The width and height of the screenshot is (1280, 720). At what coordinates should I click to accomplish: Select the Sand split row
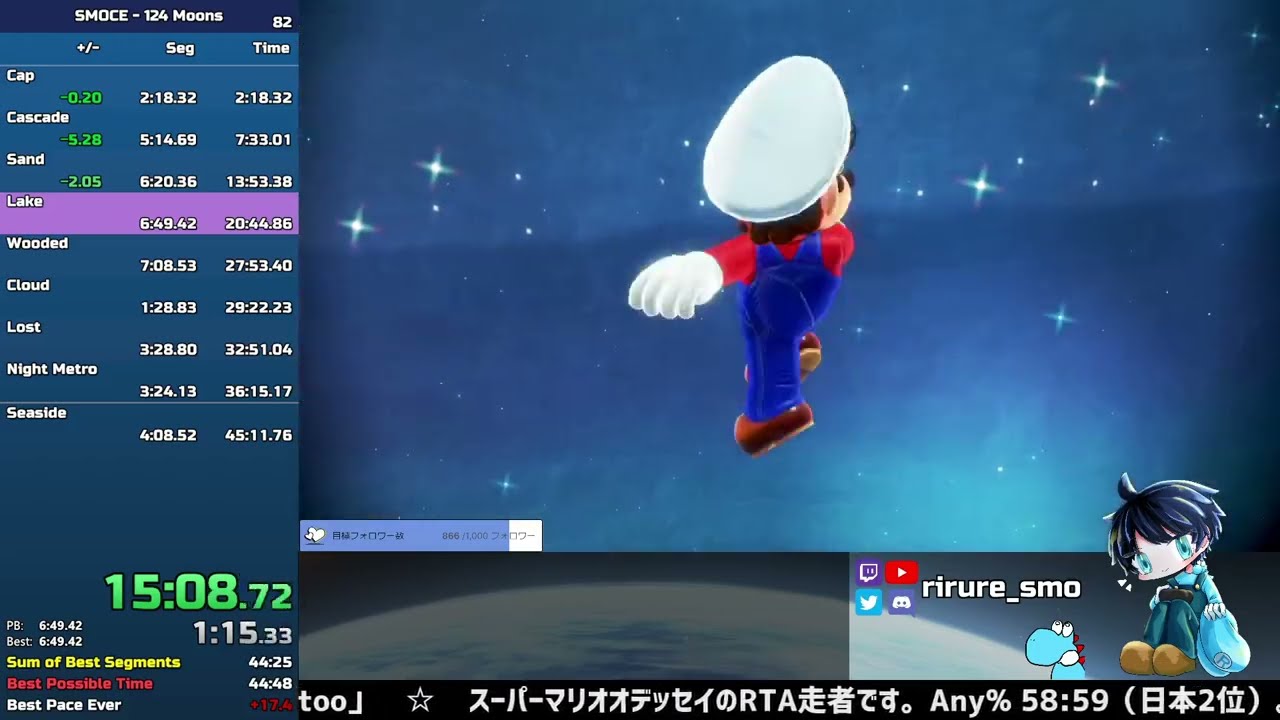pyautogui.click(x=149, y=171)
